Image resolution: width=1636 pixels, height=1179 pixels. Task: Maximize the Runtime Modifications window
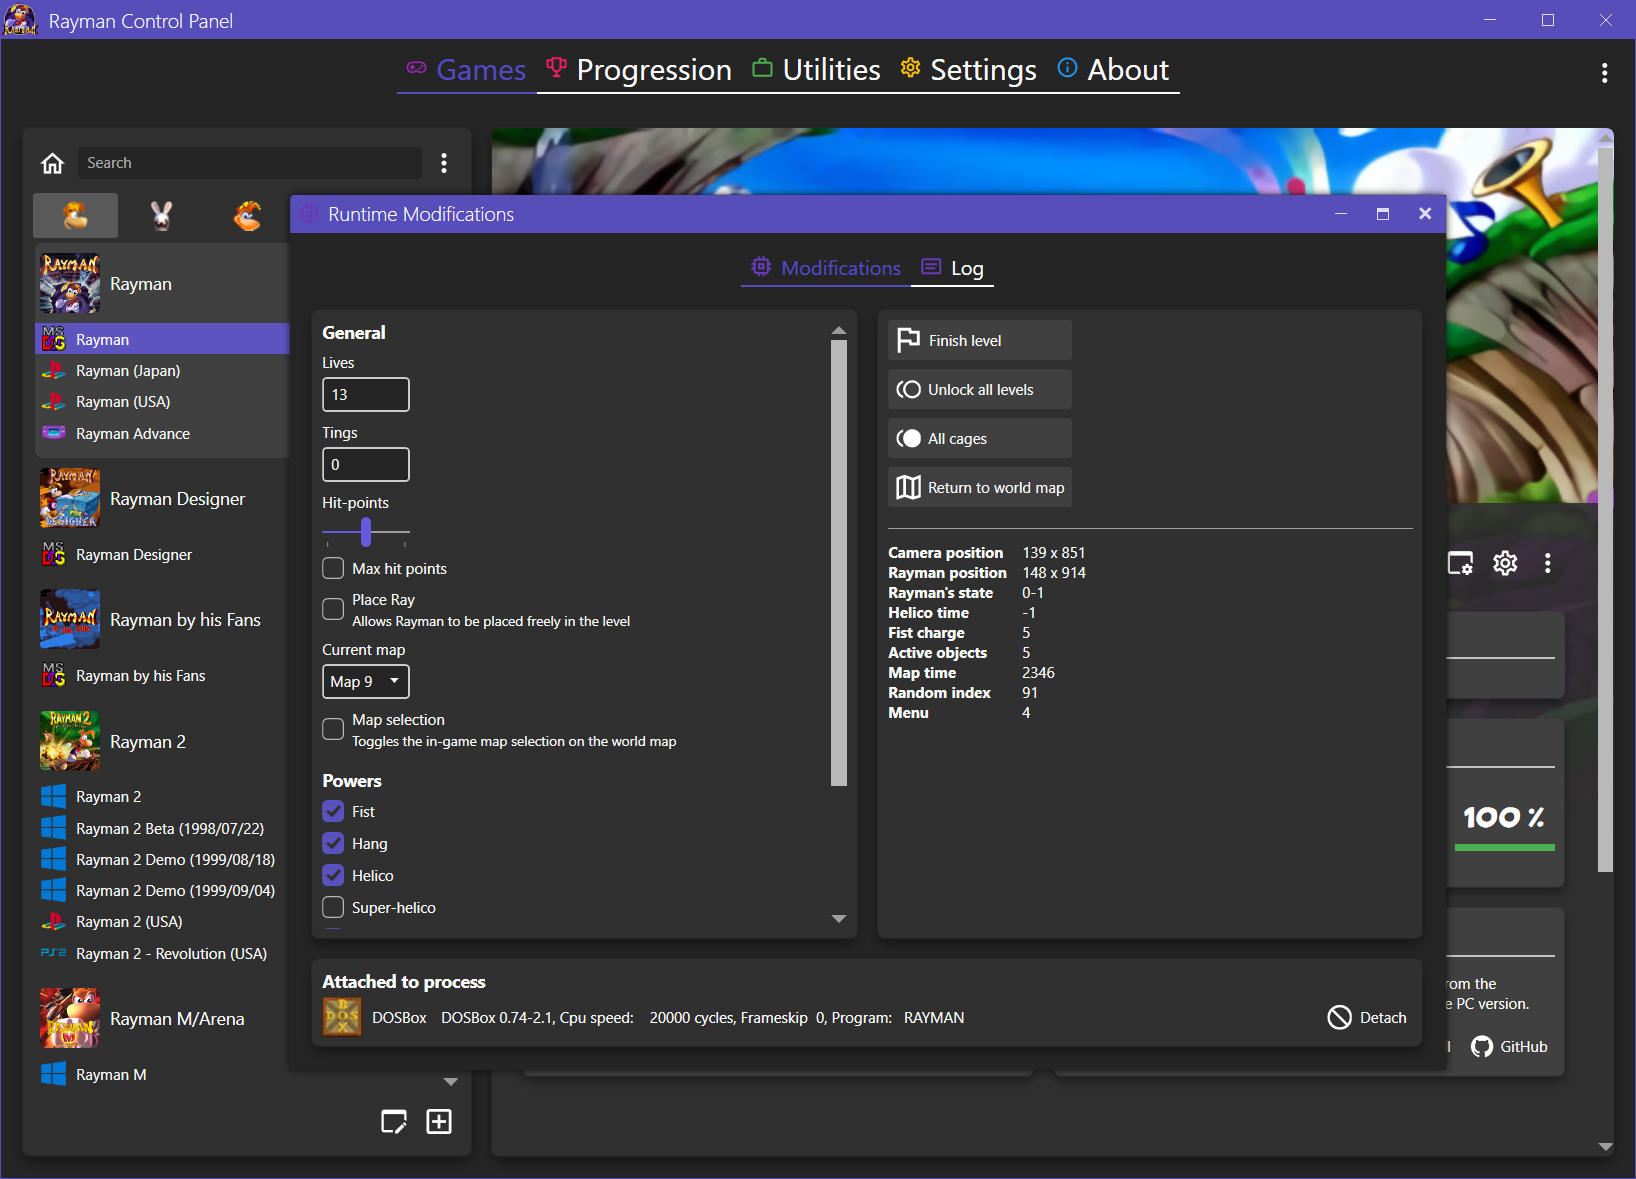point(1383,214)
